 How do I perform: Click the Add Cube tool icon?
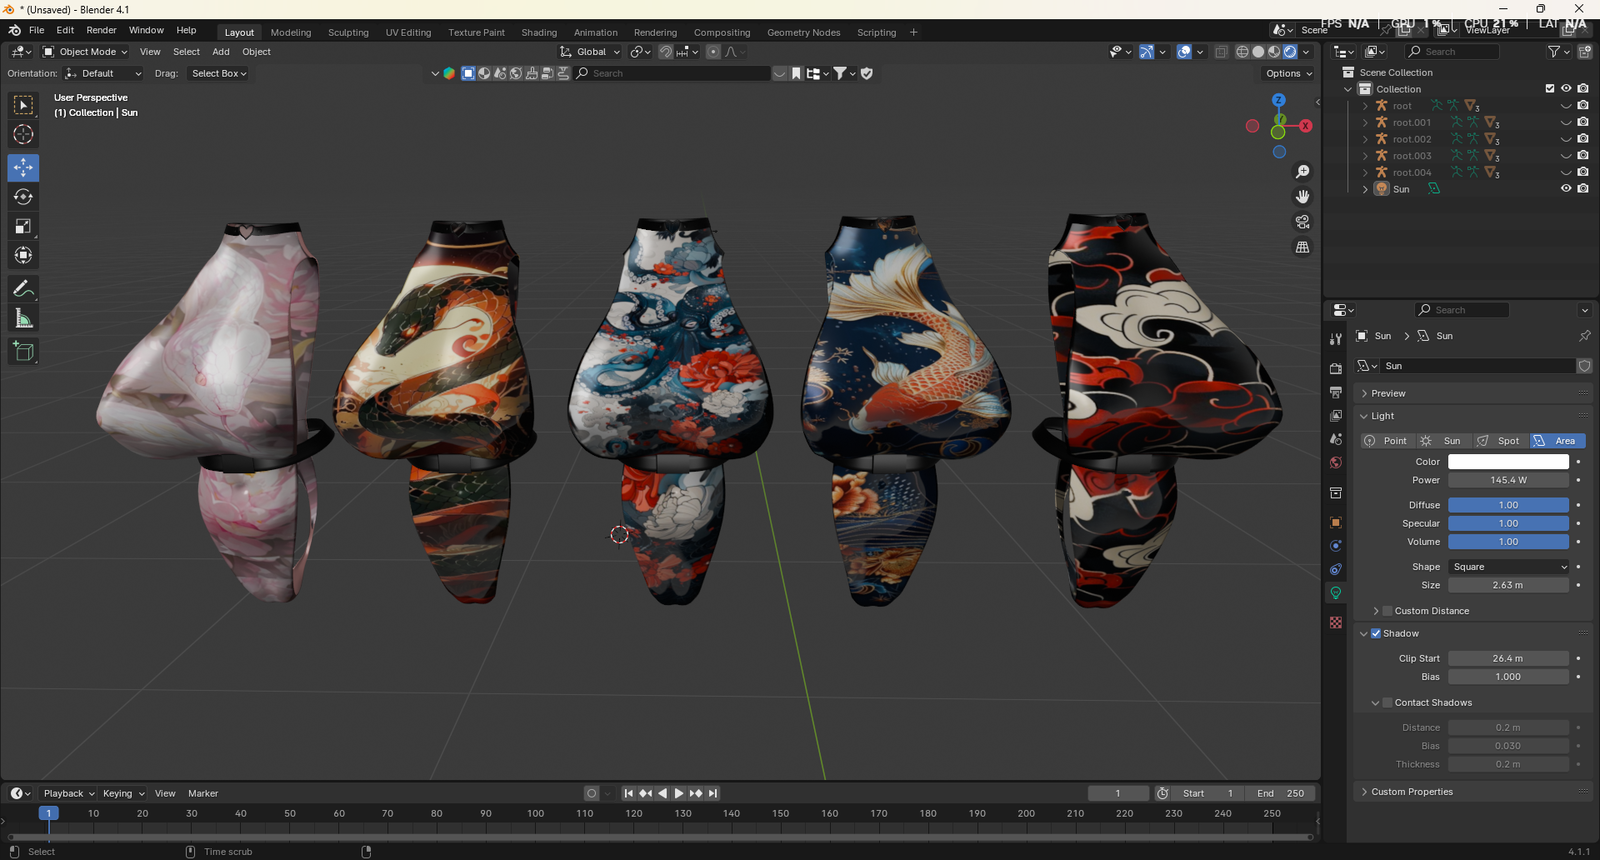pos(23,351)
